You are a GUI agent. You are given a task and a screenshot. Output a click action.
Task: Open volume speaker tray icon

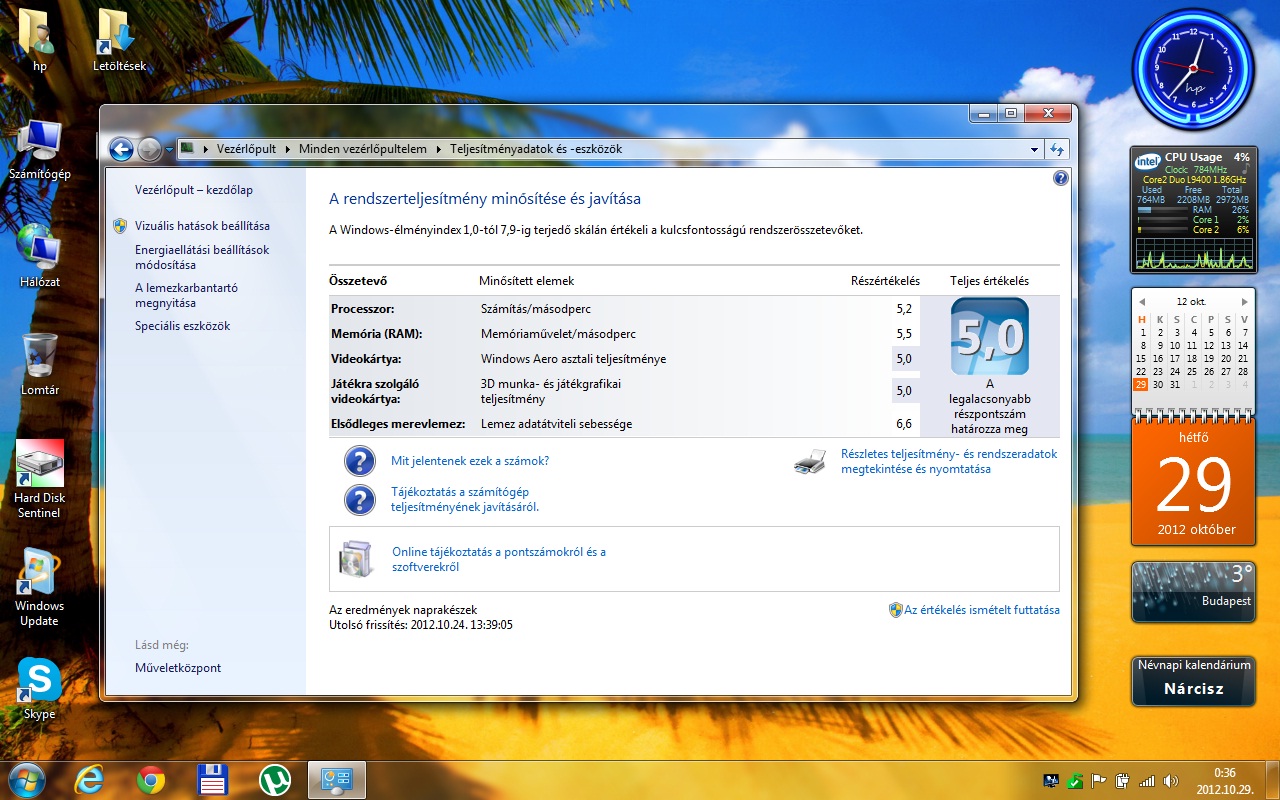click(x=1171, y=781)
